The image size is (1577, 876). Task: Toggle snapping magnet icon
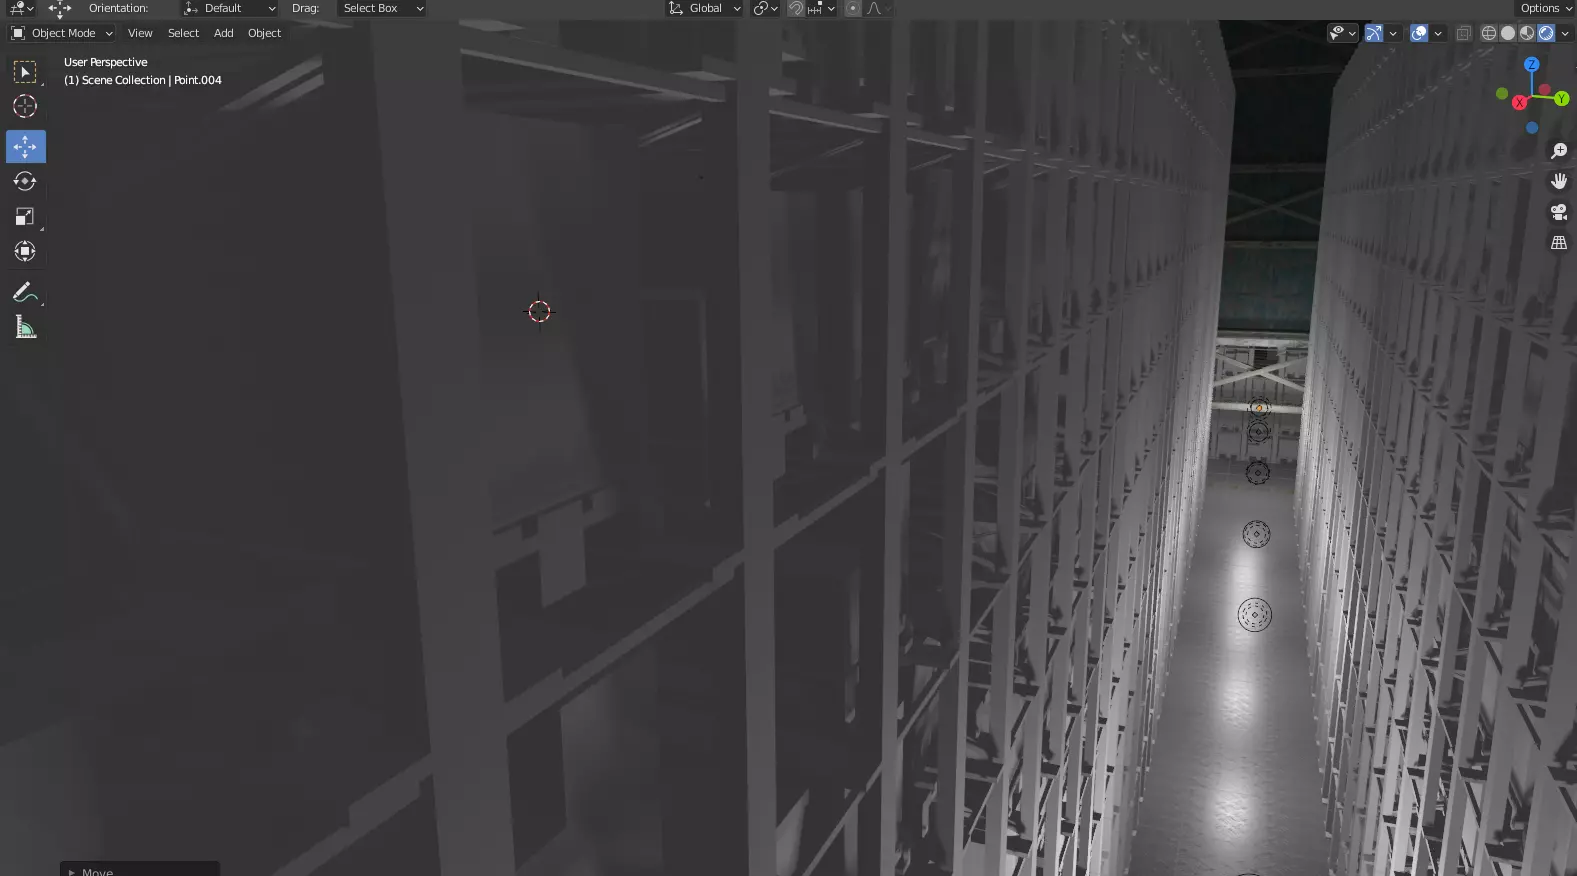coord(796,8)
